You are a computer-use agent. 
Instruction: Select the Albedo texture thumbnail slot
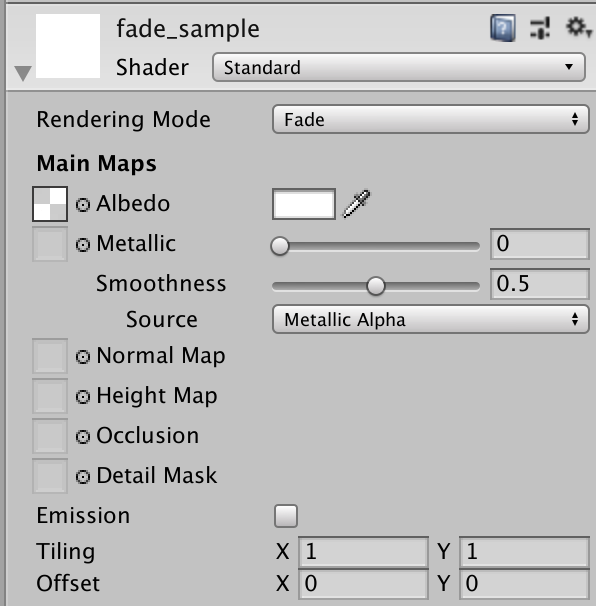(50, 204)
